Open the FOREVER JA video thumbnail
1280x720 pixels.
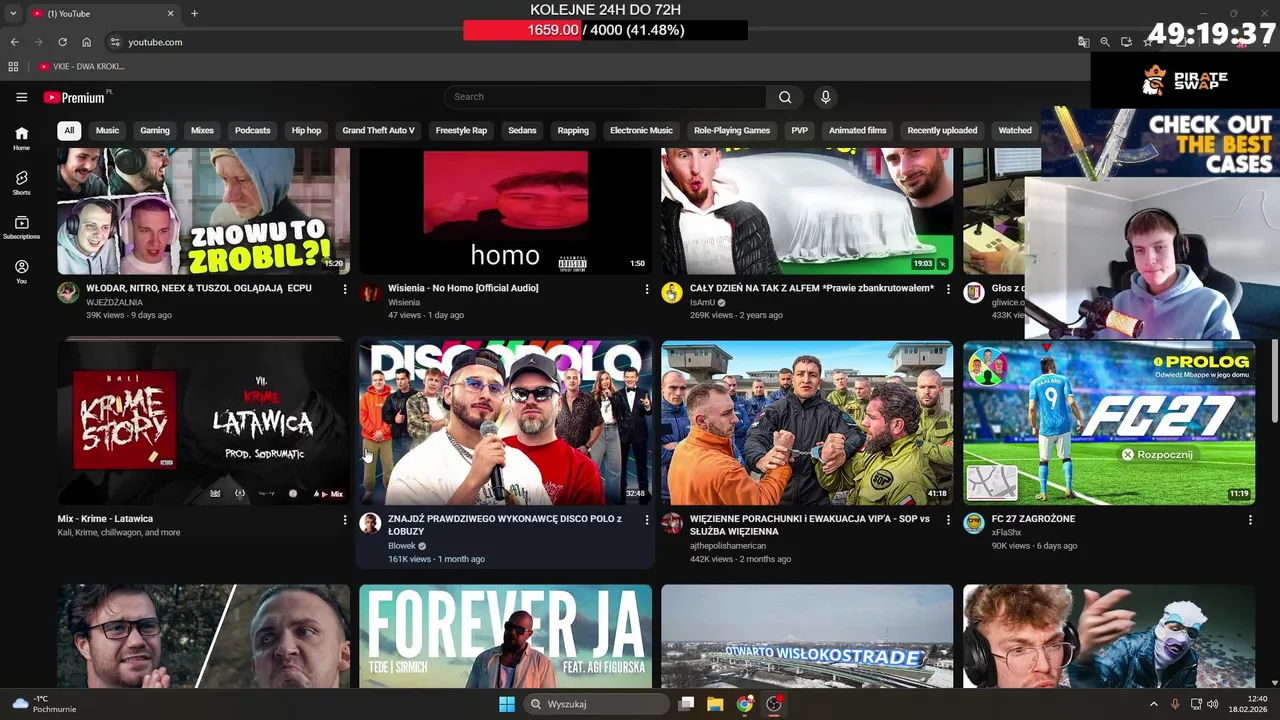(x=505, y=636)
